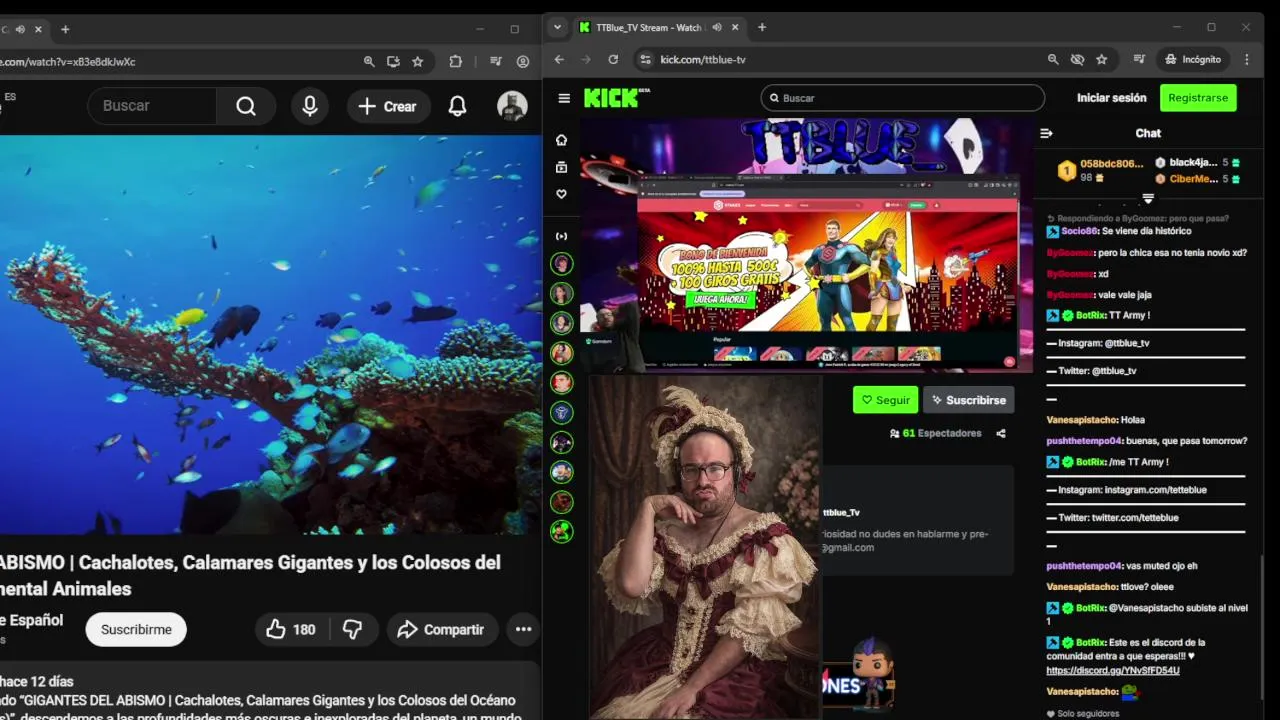Screen dimensions: 1280x720
Task: Collapse the Kick chat panel arrow icon
Action: 1046,133
